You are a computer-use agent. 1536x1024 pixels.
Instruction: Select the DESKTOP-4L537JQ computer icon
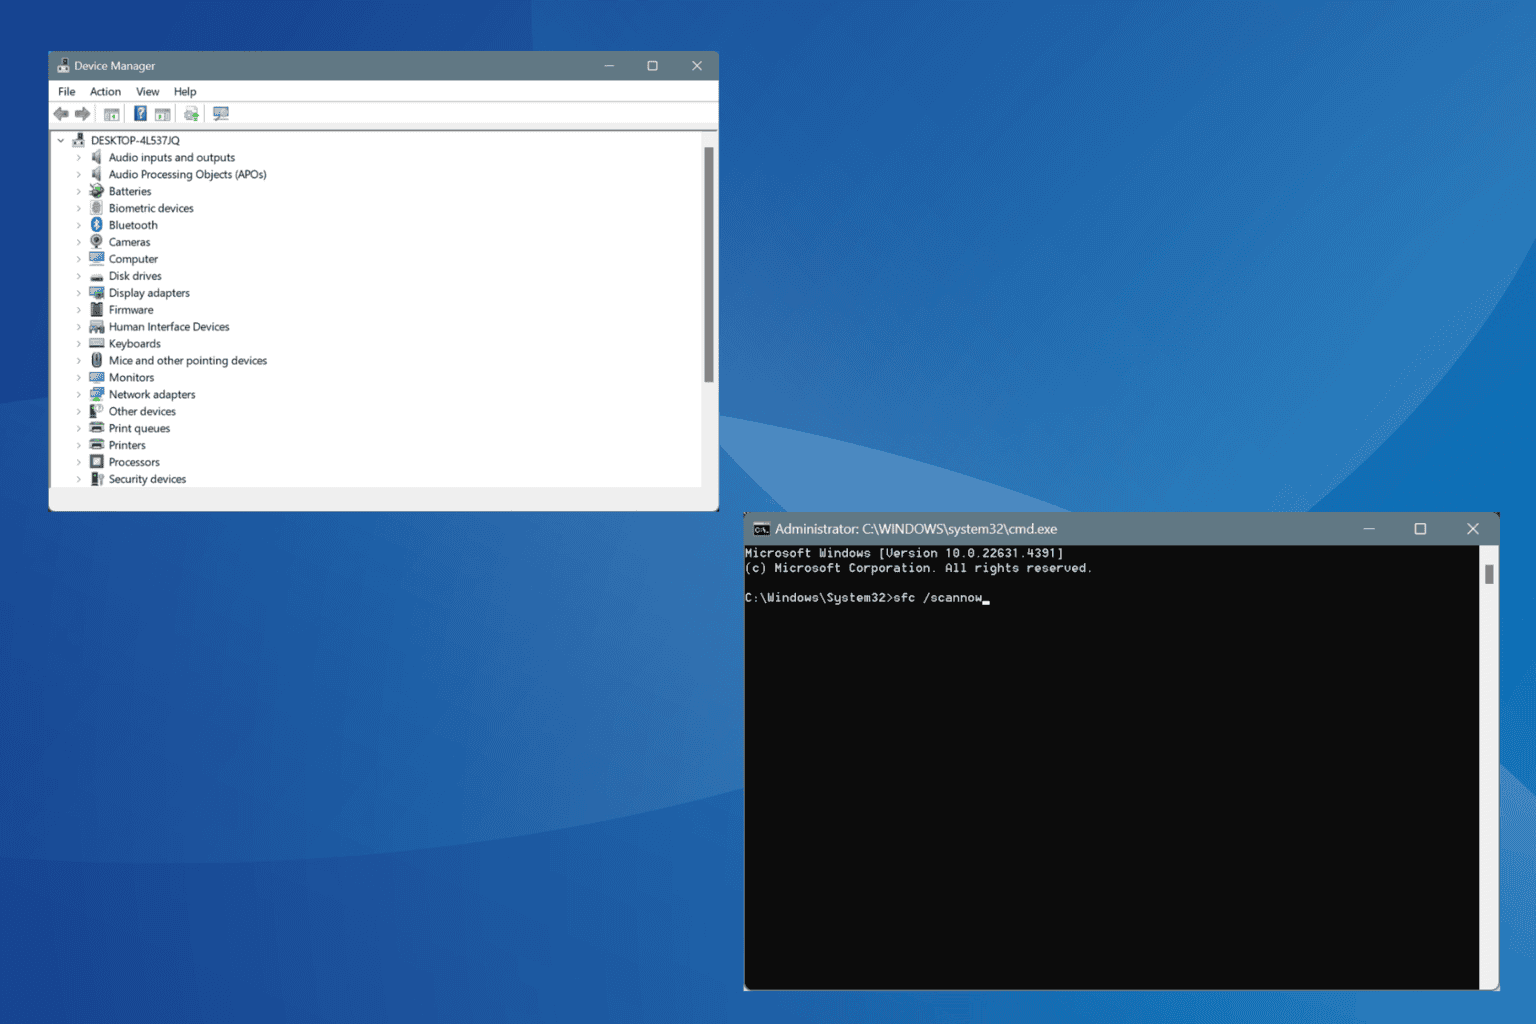[x=78, y=140]
